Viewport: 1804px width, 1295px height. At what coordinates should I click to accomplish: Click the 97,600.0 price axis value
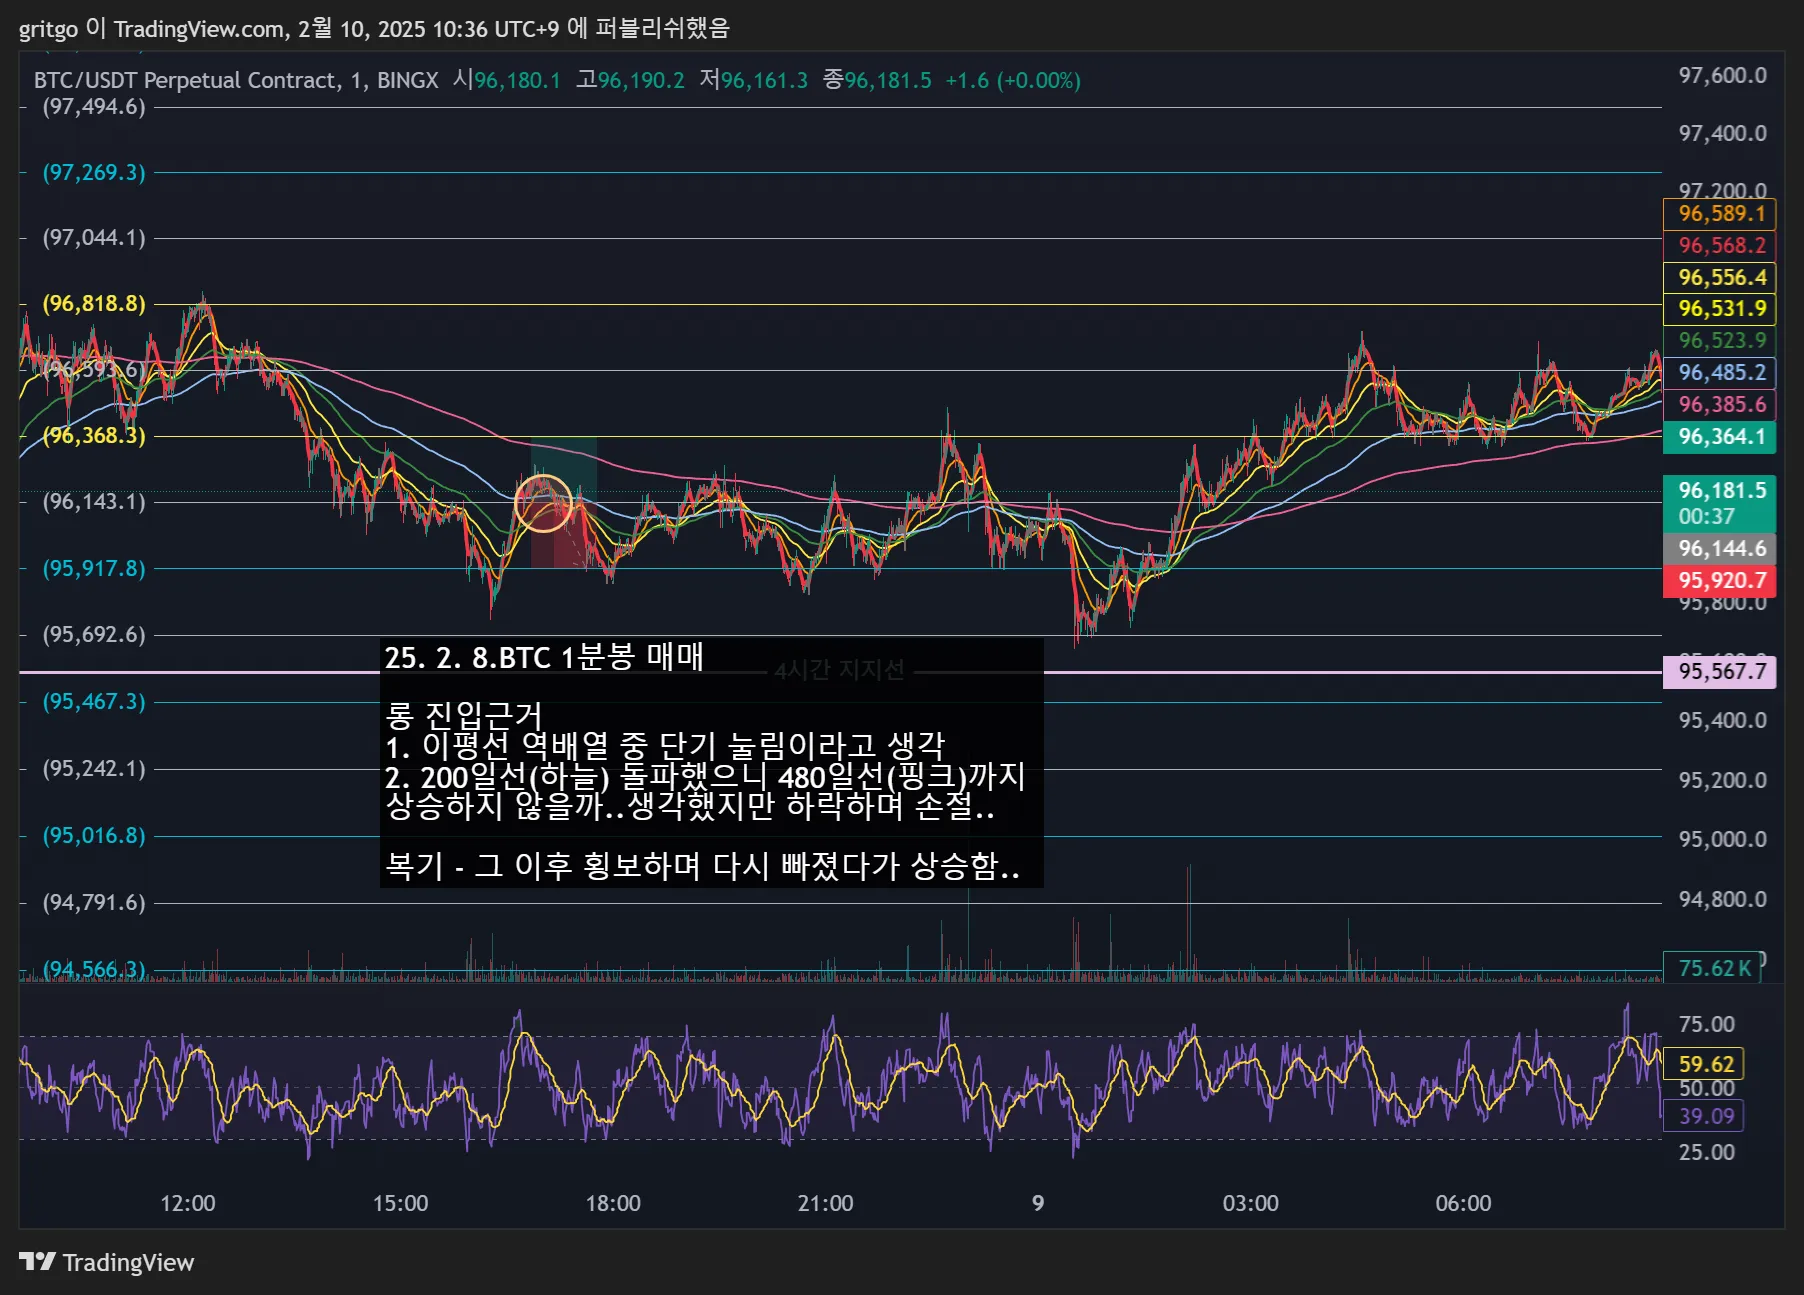coord(1722,76)
